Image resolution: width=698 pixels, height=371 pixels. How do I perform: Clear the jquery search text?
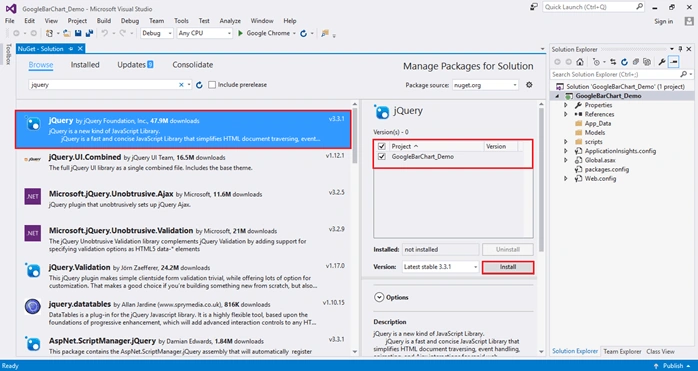click(181, 85)
